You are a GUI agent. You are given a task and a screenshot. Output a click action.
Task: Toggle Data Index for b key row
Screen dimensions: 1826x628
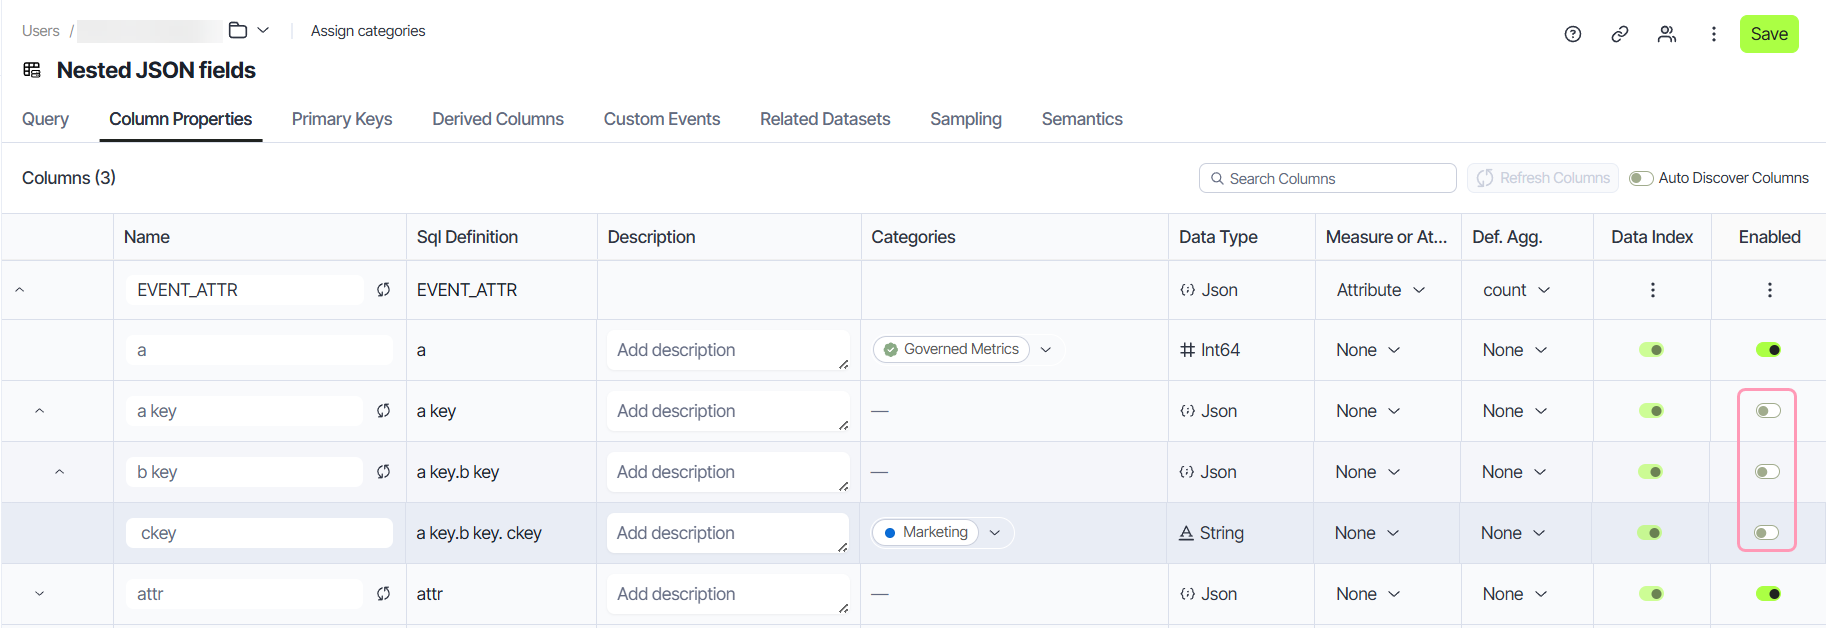(1650, 472)
